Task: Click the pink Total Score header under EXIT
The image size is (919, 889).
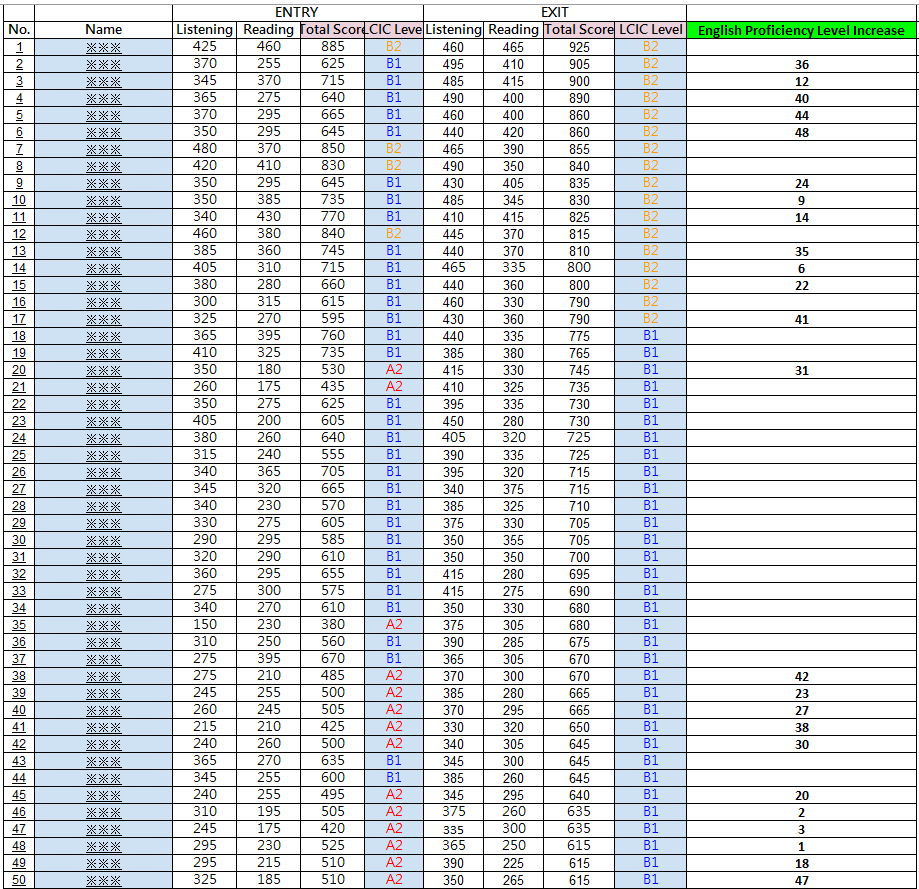Action: [x=579, y=30]
